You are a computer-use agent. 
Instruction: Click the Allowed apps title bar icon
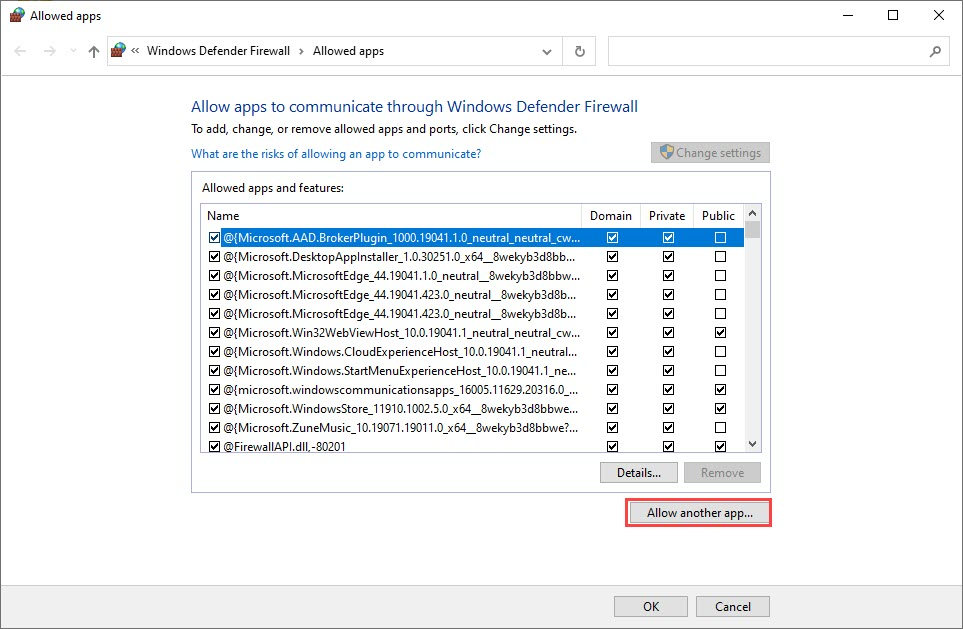click(17, 15)
